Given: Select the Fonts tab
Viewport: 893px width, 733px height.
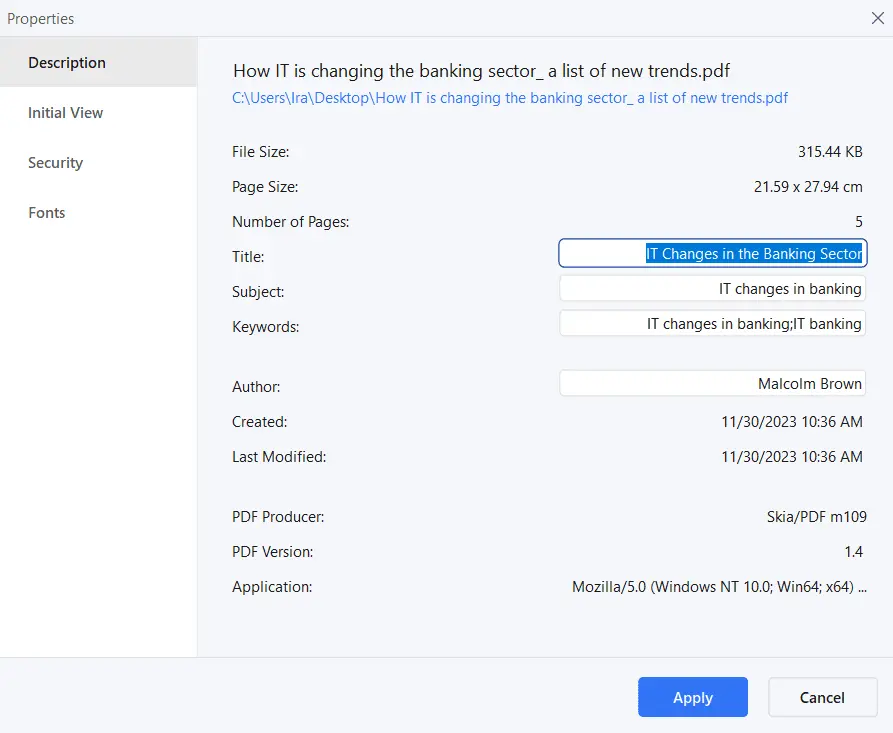Looking at the screenshot, I should (x=46, y=212).
